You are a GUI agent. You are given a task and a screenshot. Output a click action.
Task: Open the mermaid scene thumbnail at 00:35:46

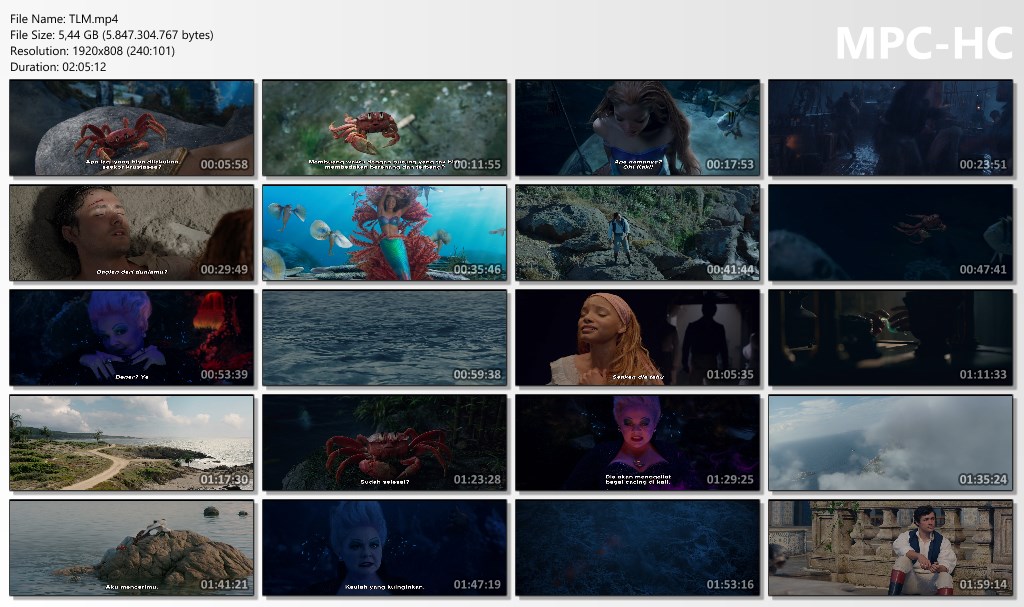pos(385,233)
